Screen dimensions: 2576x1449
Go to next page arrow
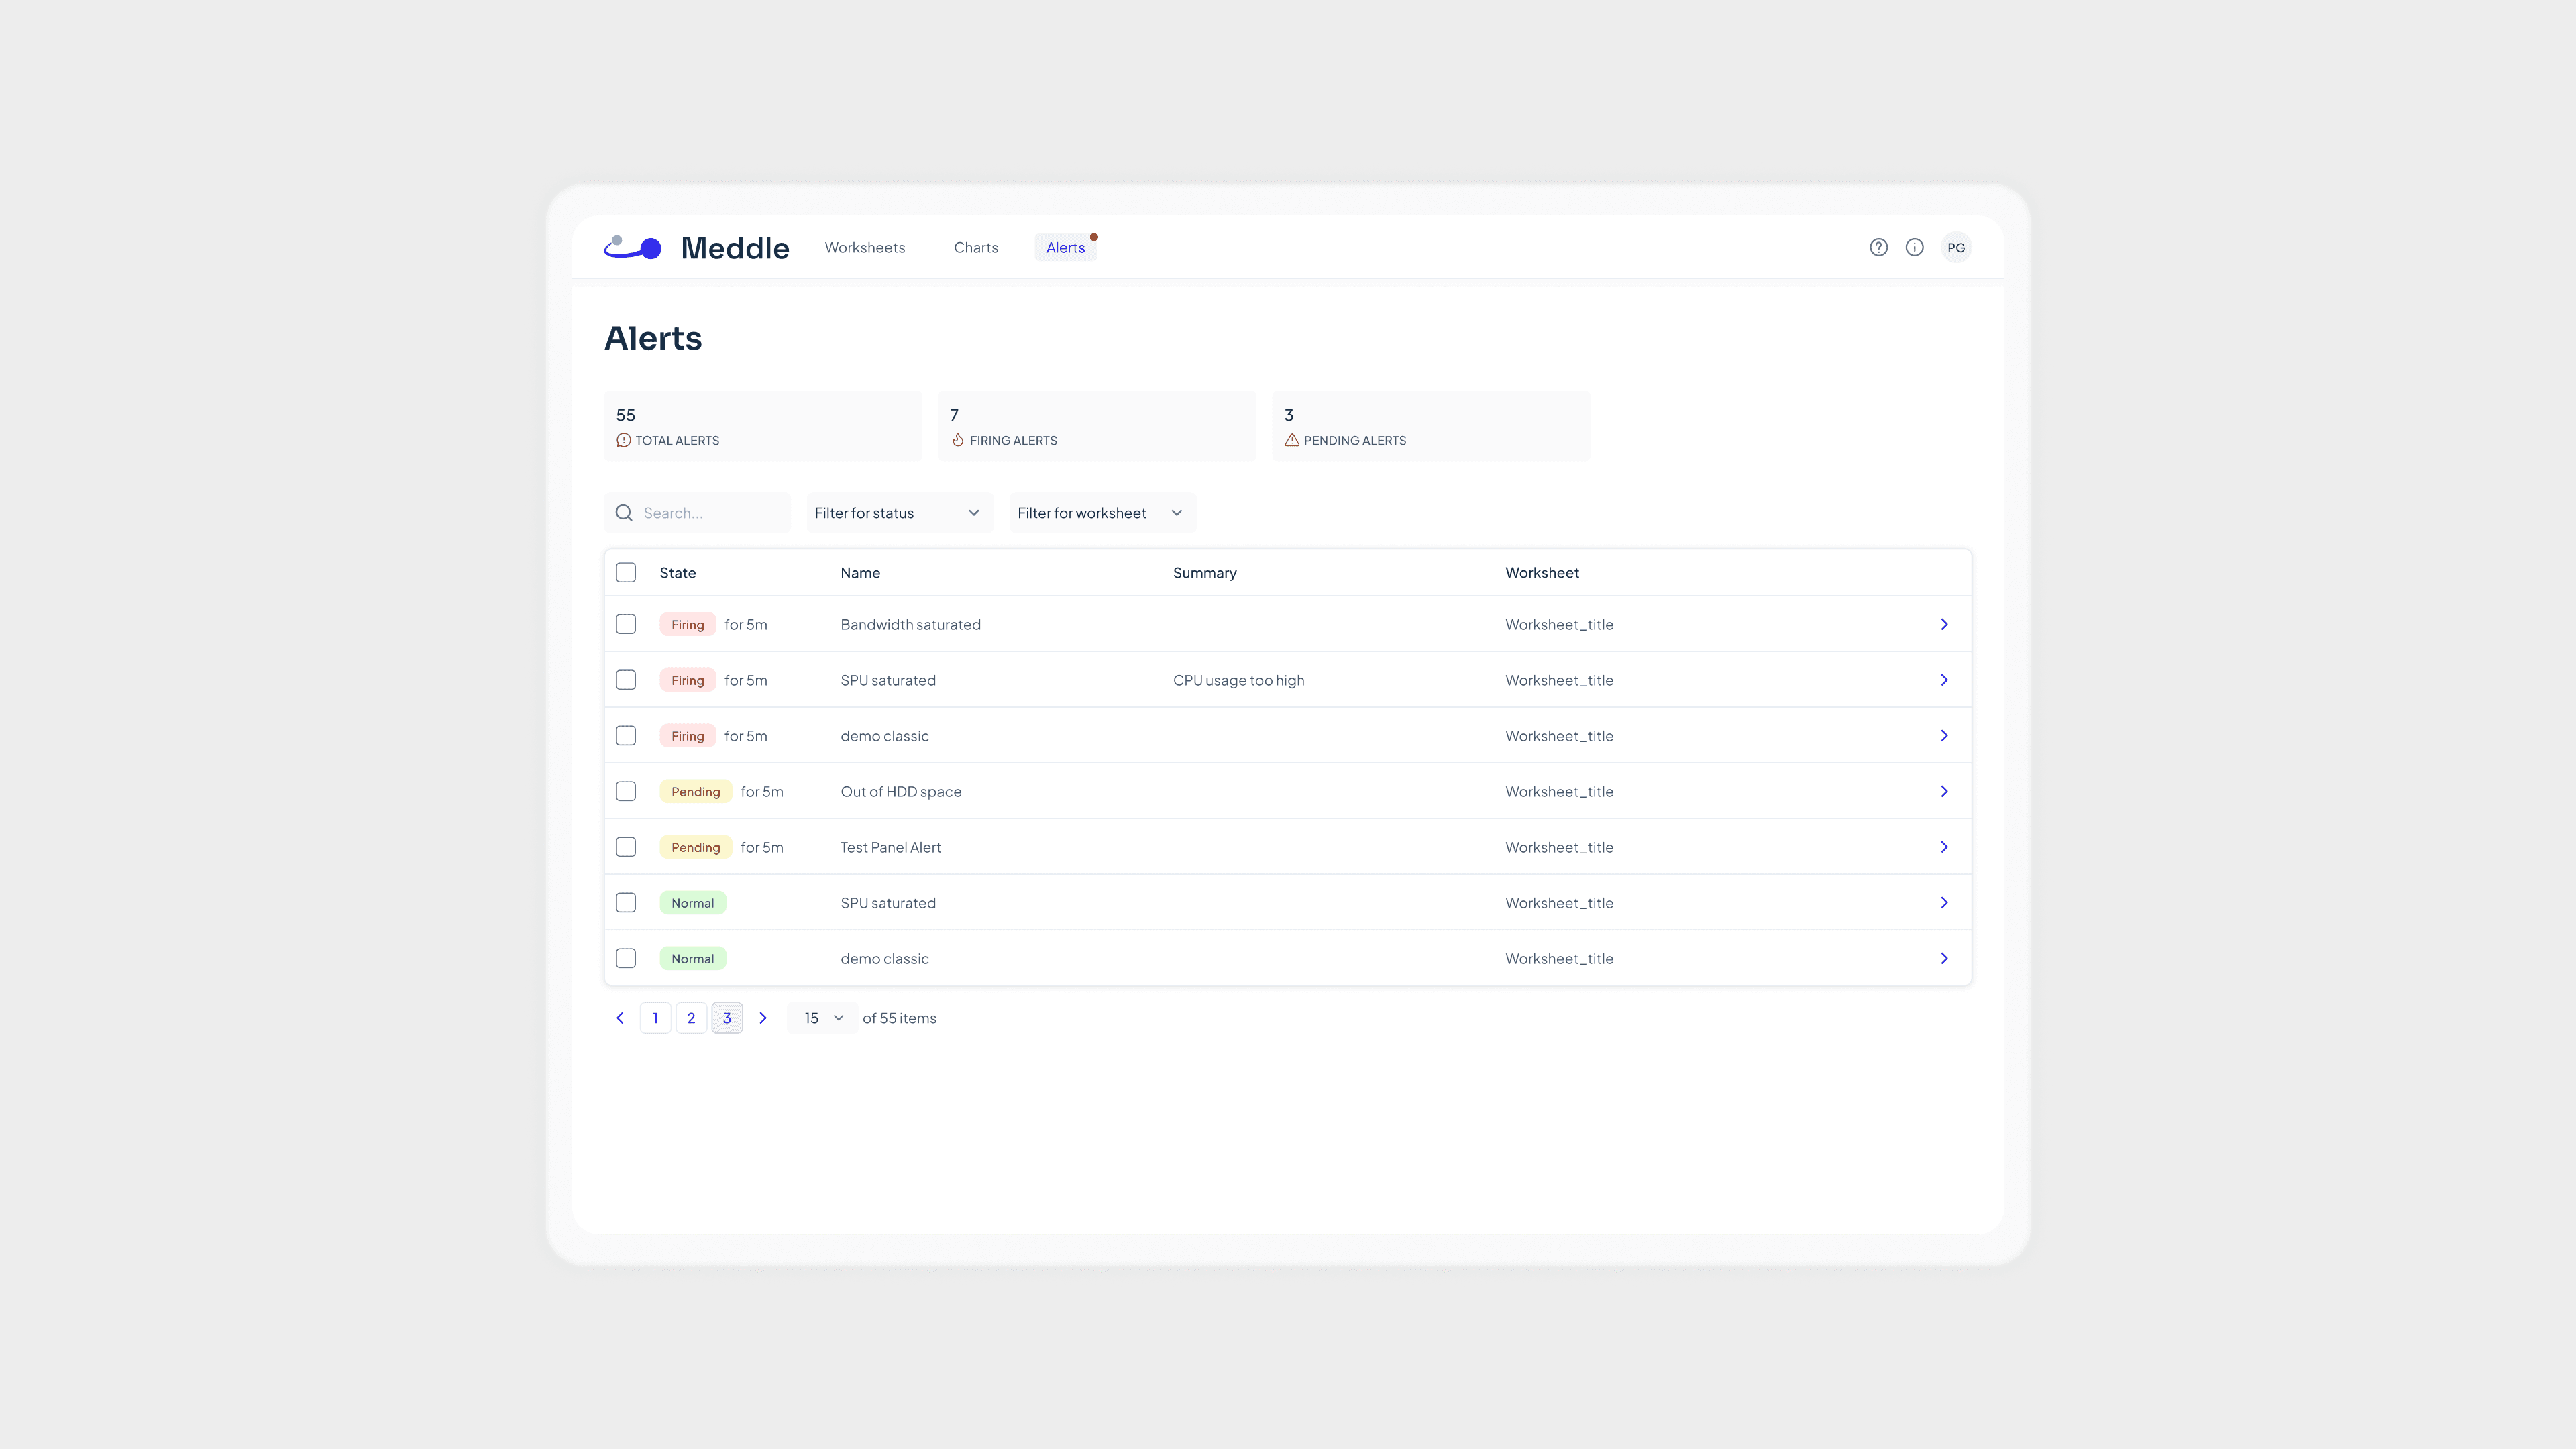[763, 1018]
